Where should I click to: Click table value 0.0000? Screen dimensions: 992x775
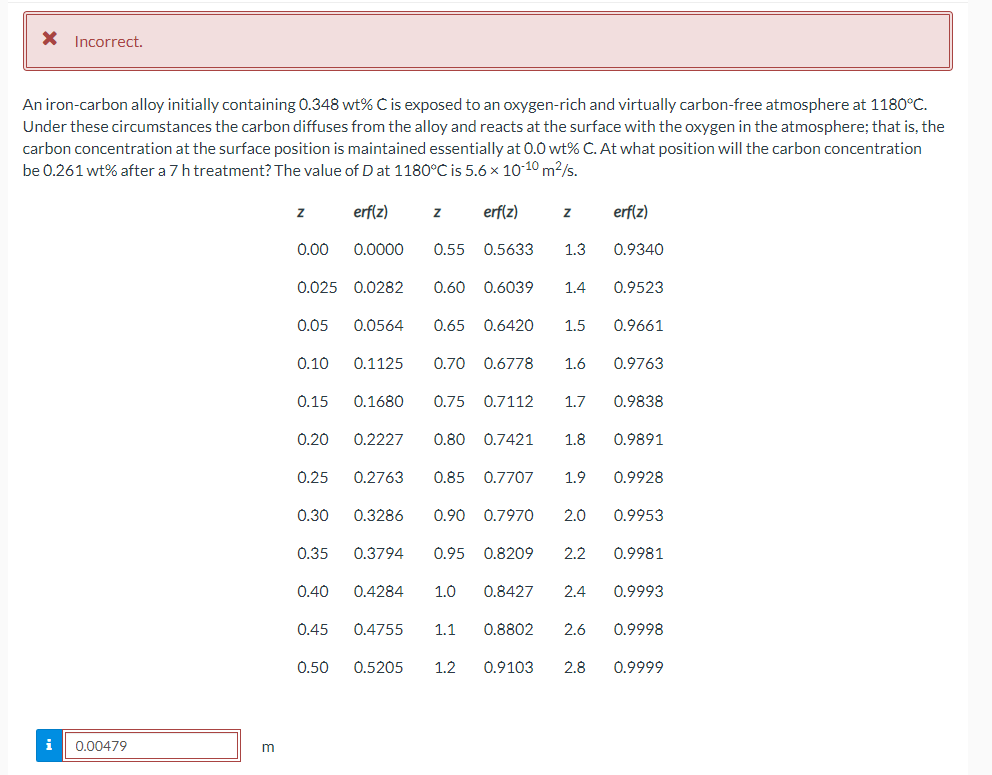coord(378,249)
